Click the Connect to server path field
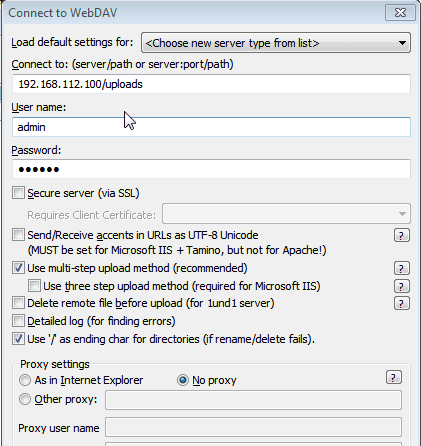The width and height of the screenshot is (421, 446). tap(211, 84)
